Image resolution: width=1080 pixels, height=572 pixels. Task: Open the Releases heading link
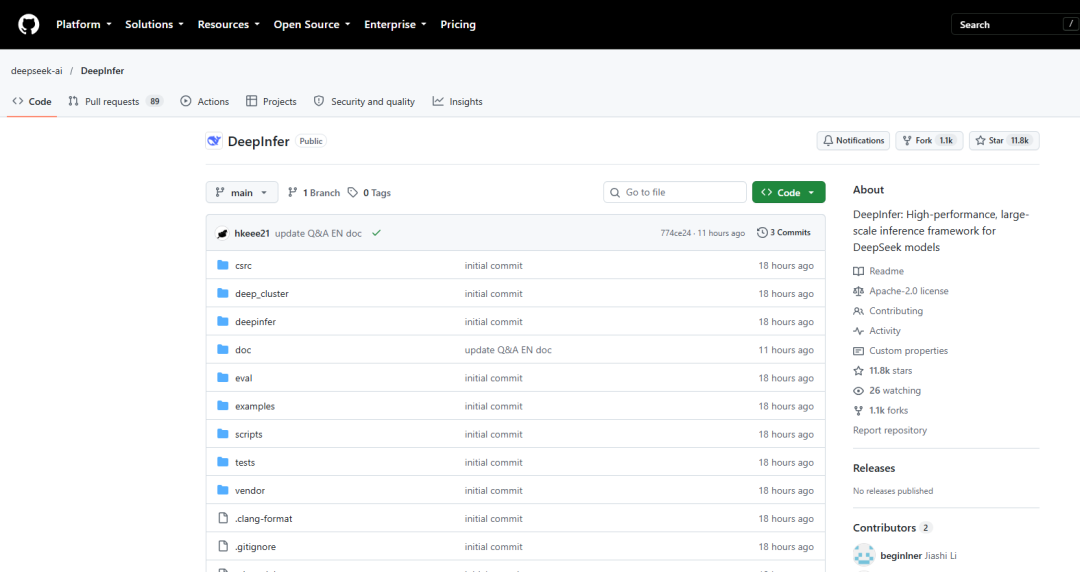[874, 468]
